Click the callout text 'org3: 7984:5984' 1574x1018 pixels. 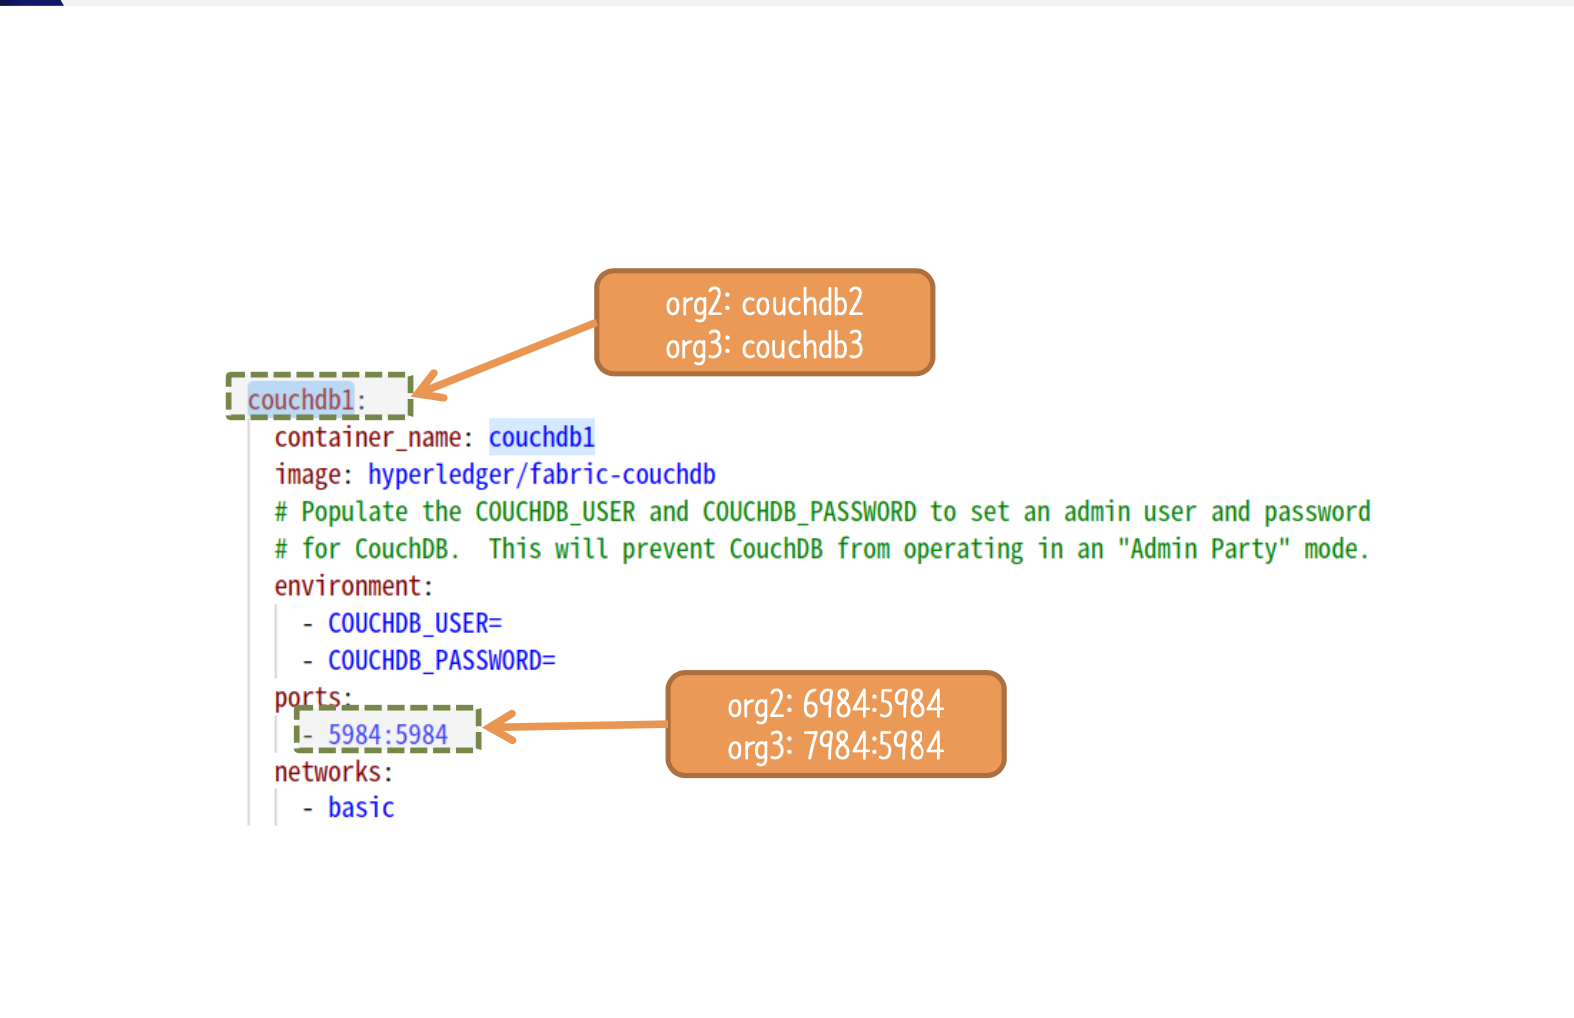pyautogui.click(x=836, y=746)
